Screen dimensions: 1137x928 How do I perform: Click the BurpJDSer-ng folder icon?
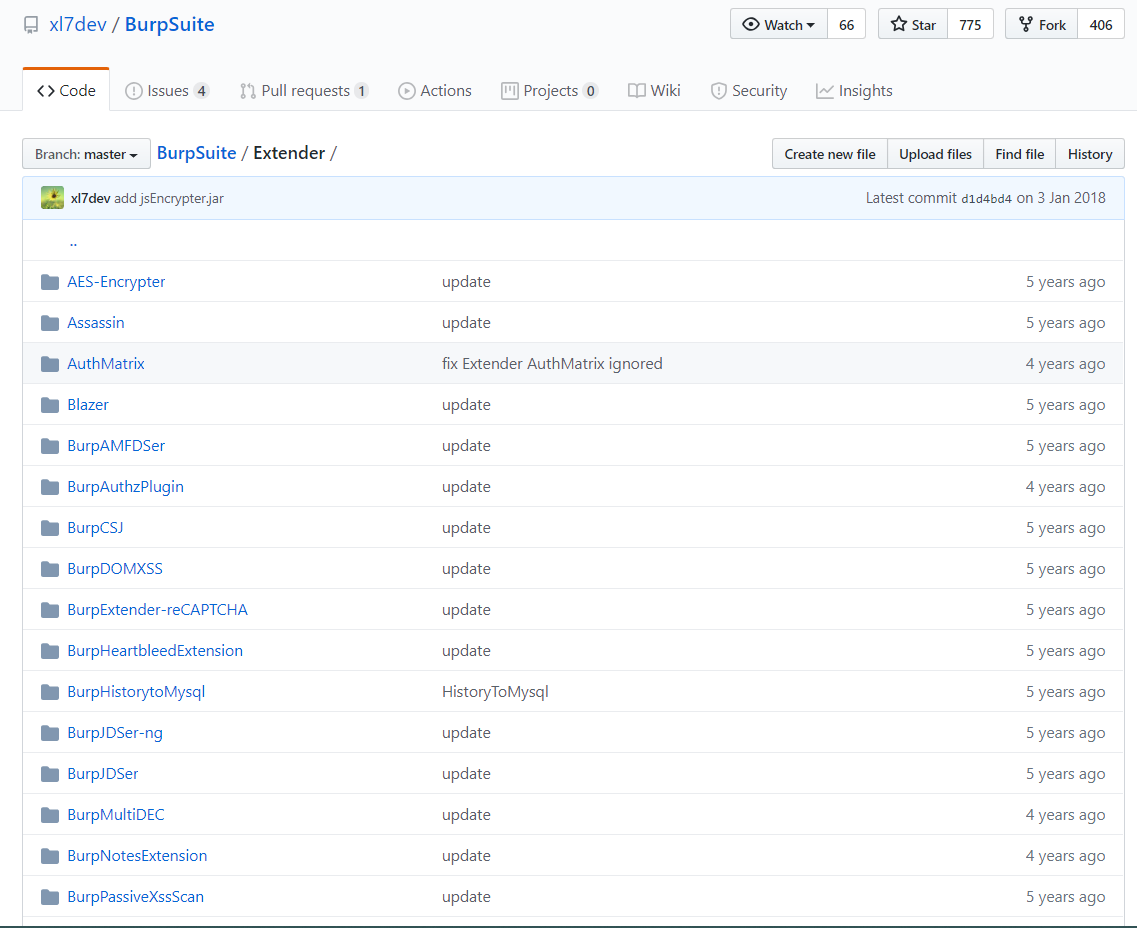coord(50,733)
